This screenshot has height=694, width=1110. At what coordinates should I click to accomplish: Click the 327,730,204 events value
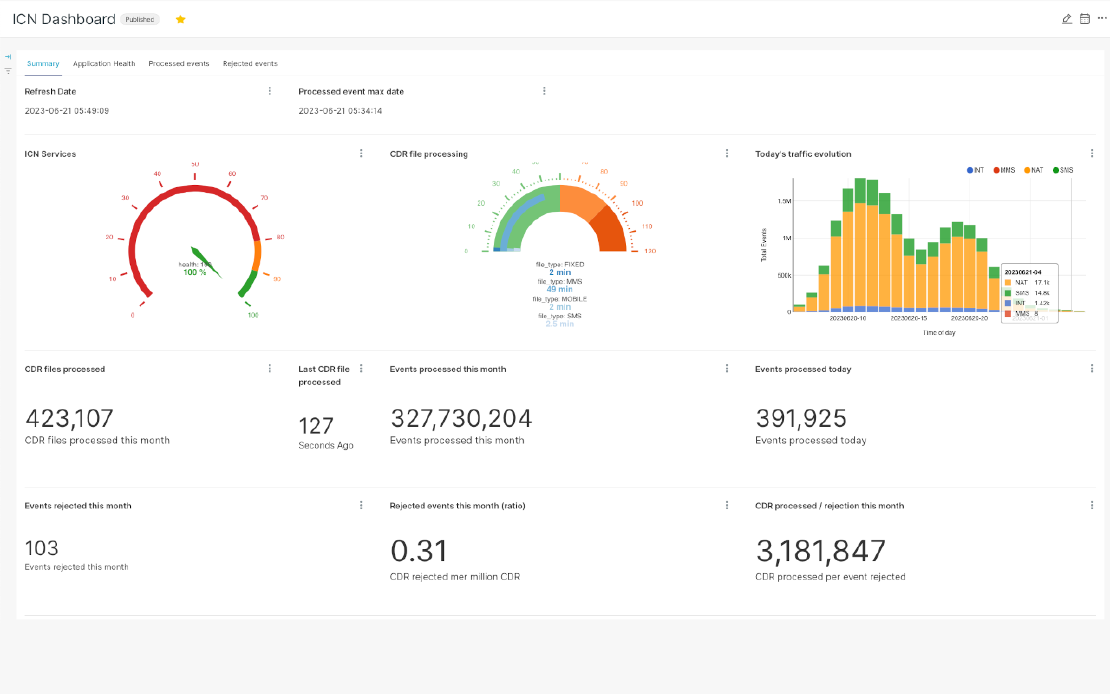pyautogui.click(x=461, y=419)
